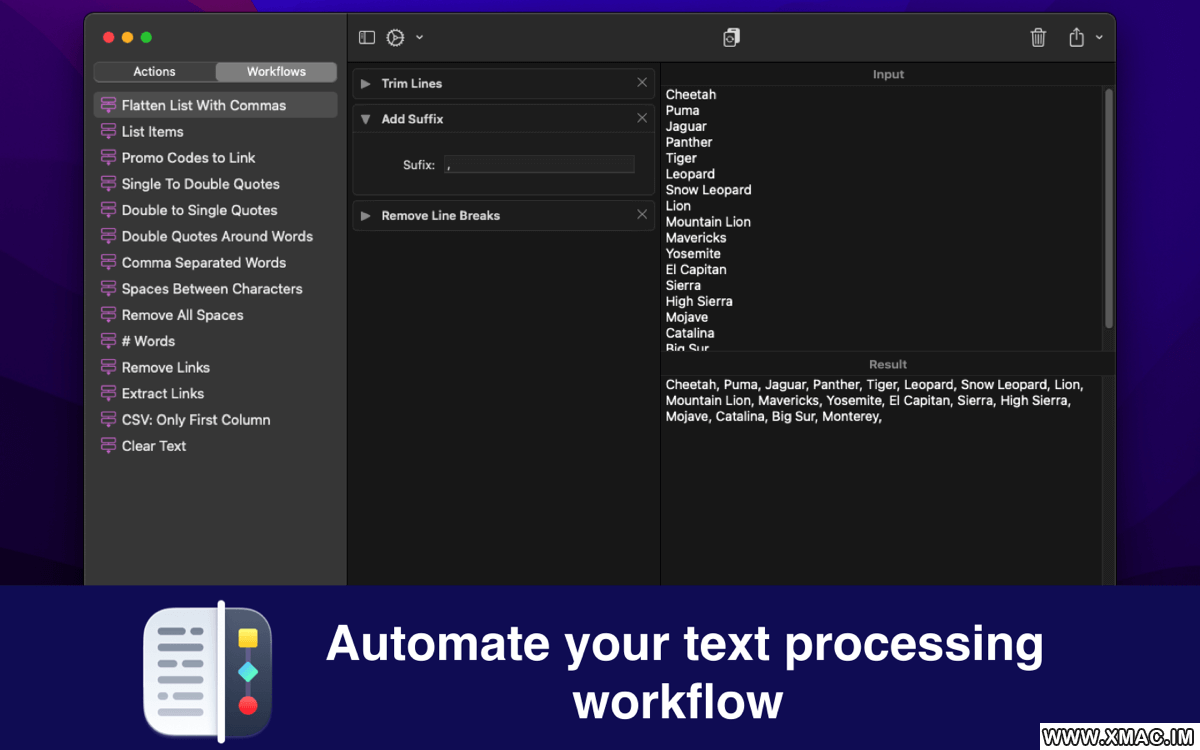Click the Extract Links workflow icon
This screenshot has height=750, width=1200.
click(108, 394)
